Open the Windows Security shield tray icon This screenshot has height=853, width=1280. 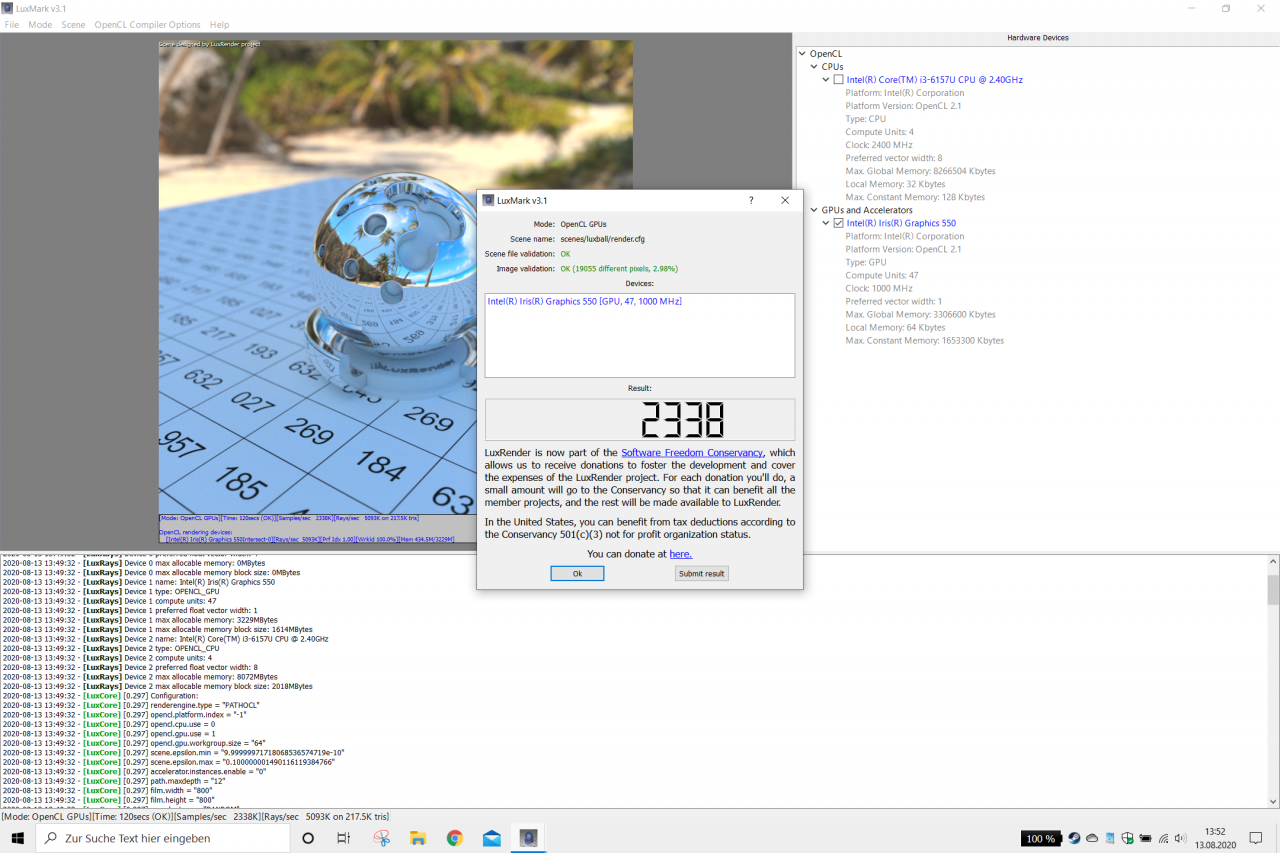point(1128,838)
